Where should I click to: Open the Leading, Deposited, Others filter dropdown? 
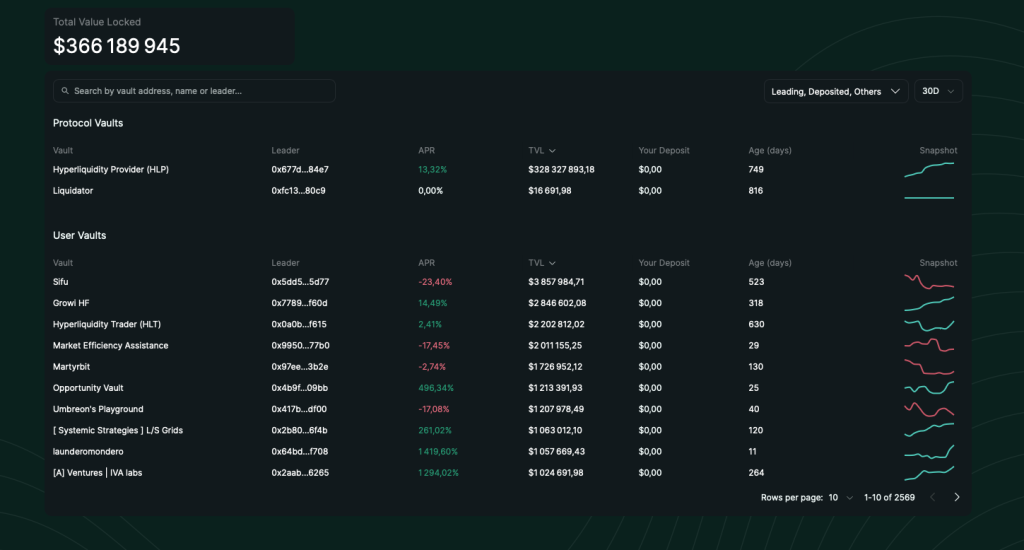[835, 91]
